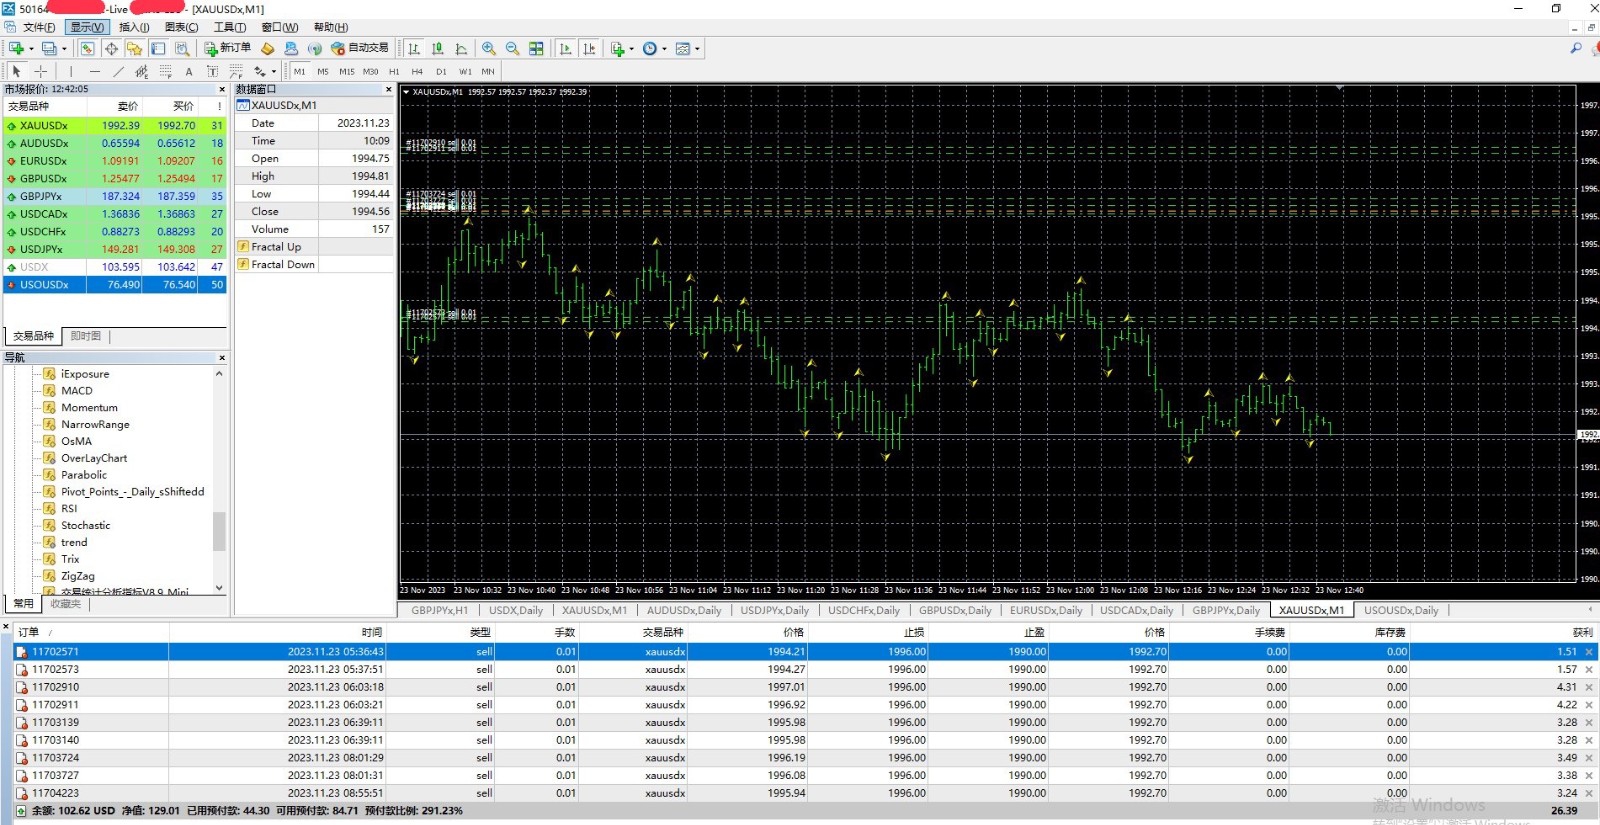Select the crosshair cursor tool

coord(41,71)
